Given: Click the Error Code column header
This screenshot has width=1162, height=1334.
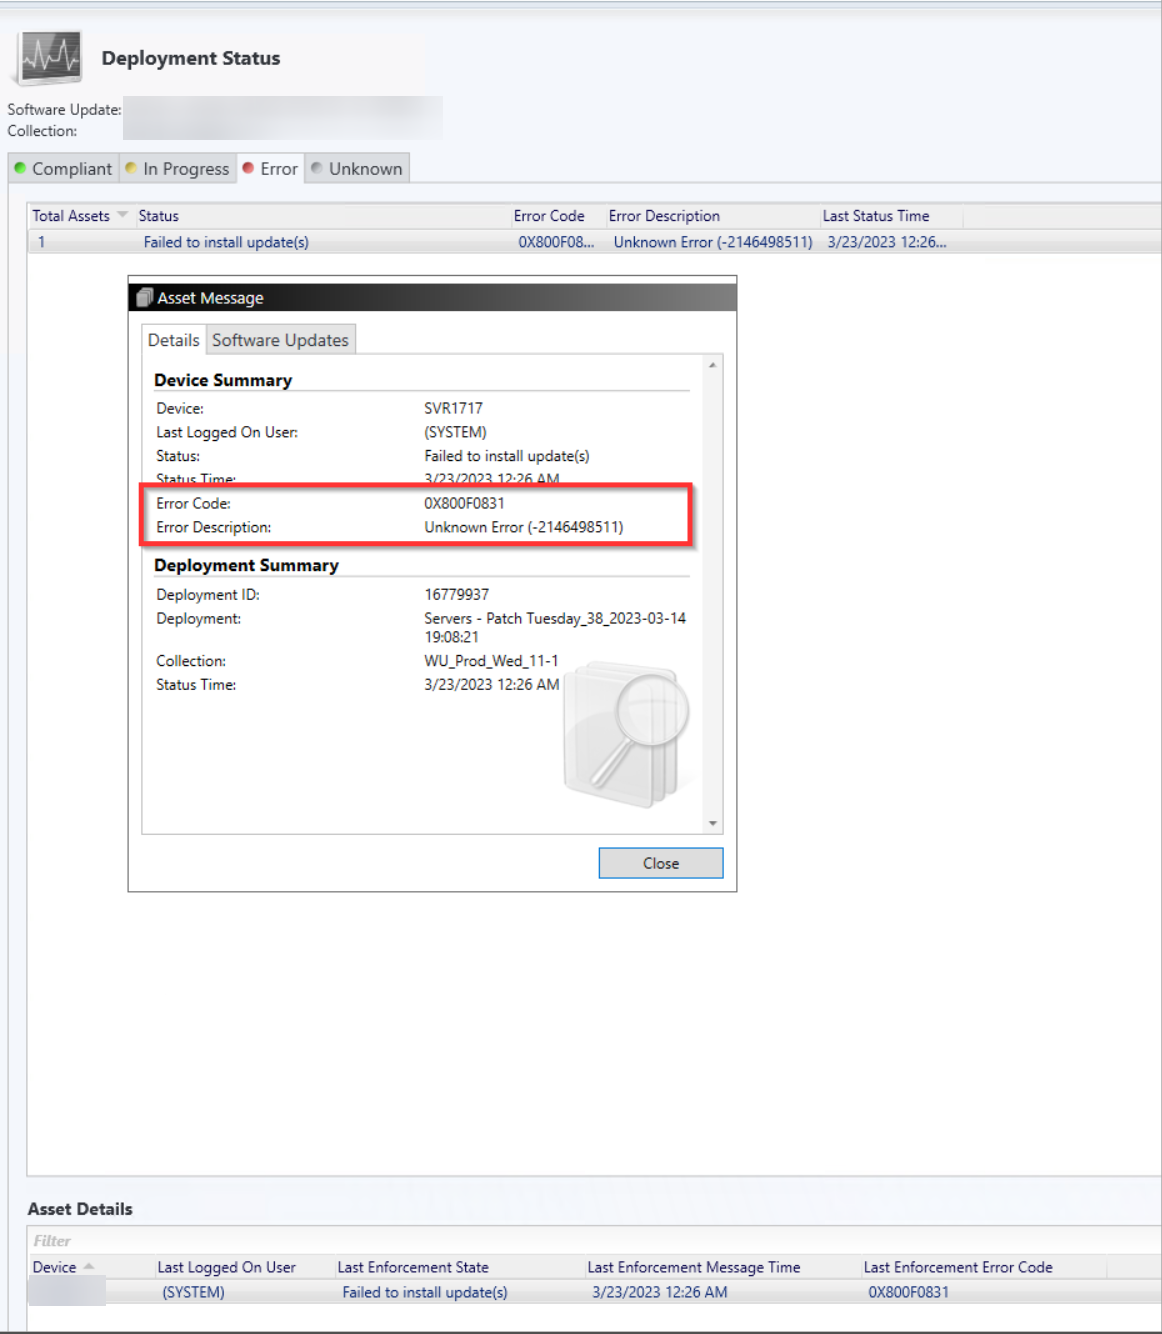Looking at the screenshot, I should click(x=549, y=216).
